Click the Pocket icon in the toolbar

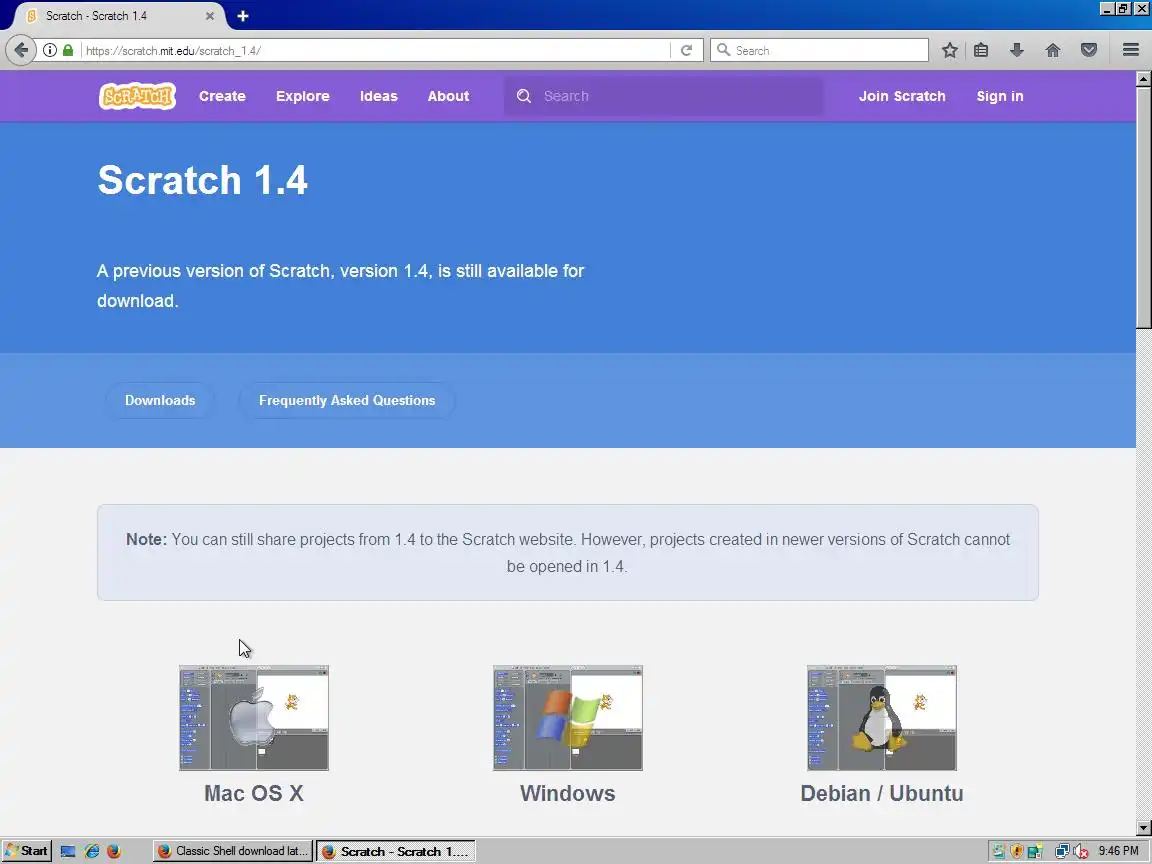pos(1089,50)
